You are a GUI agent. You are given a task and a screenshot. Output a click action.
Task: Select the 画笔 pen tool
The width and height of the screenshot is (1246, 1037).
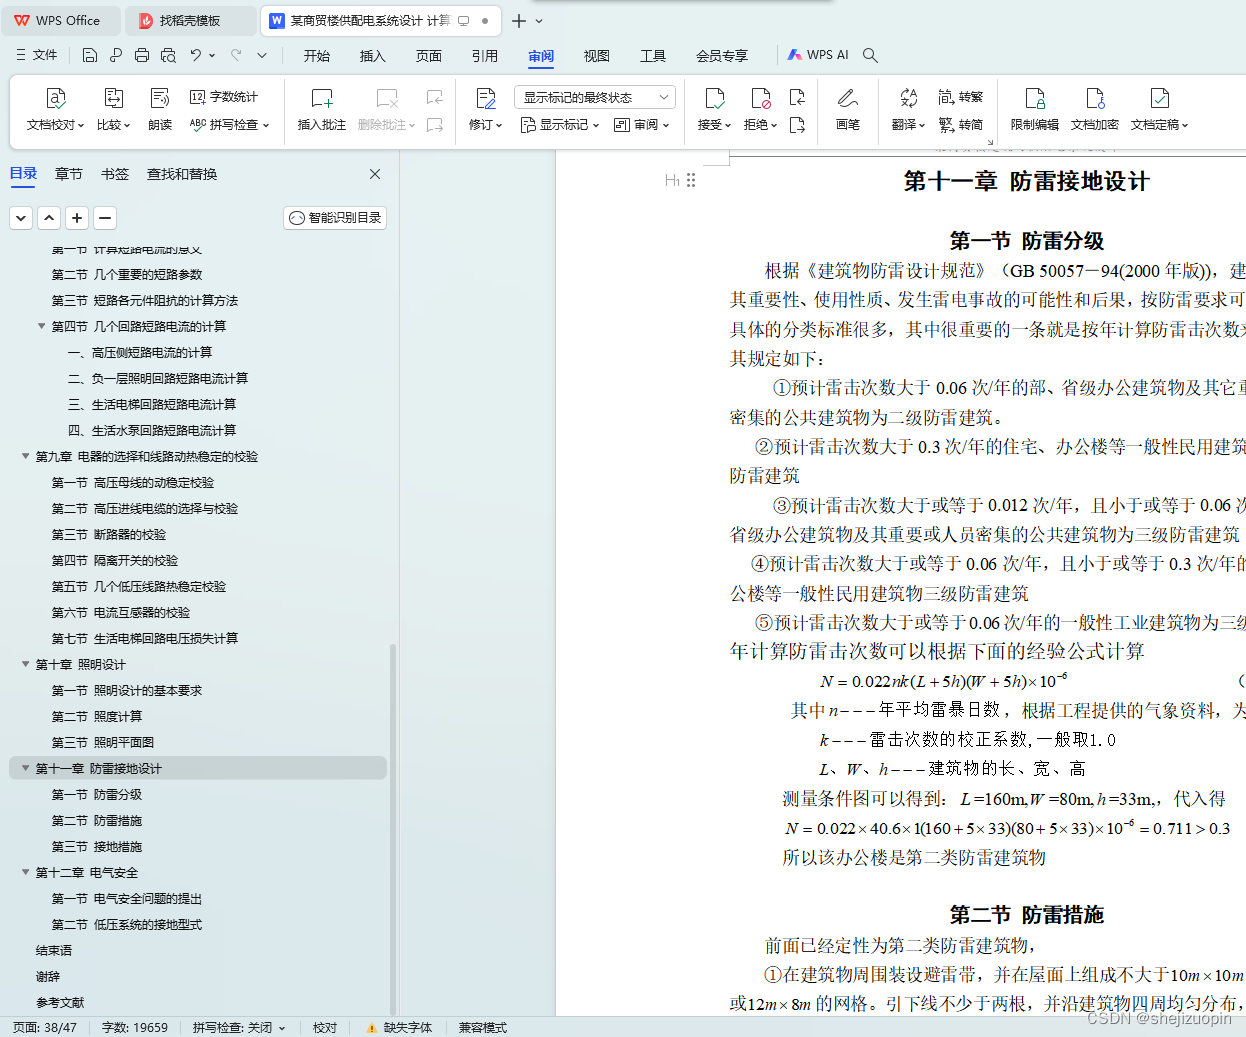[x=847, y=110]
